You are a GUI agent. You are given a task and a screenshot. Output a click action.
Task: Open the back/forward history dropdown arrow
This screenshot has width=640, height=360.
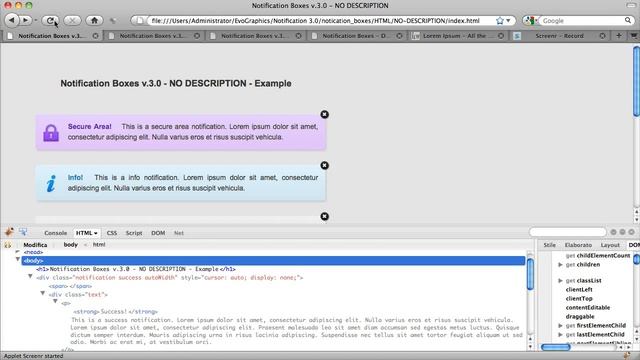tap(36, 20)
